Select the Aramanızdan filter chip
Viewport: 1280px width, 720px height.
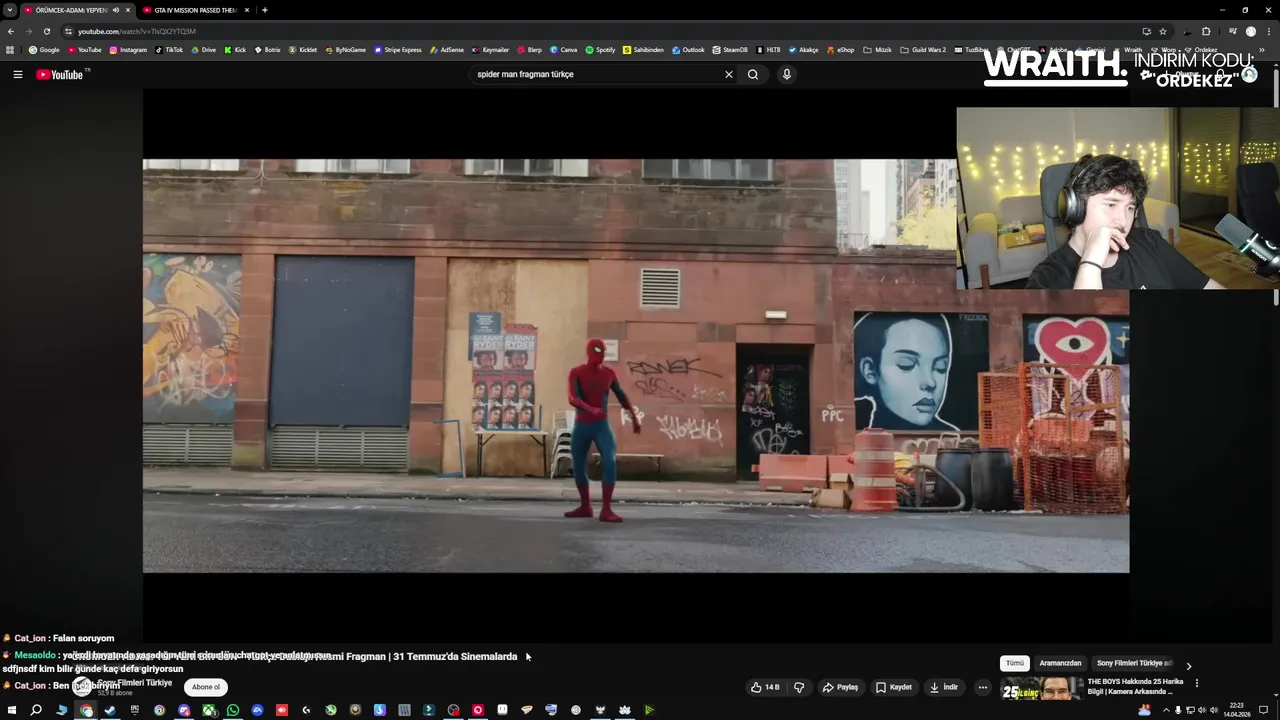(x=1060, y=663)
